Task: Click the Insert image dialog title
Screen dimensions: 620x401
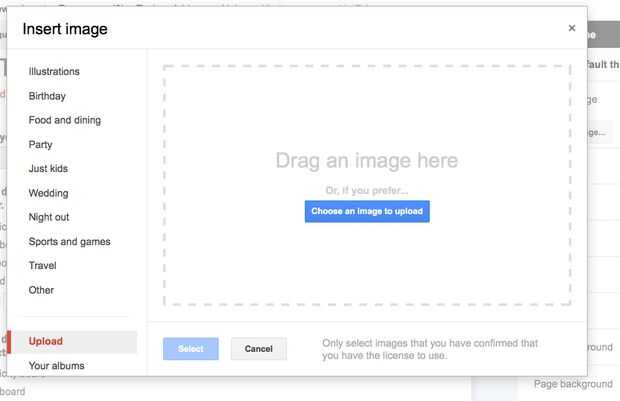Action: [x=65, y=30]
